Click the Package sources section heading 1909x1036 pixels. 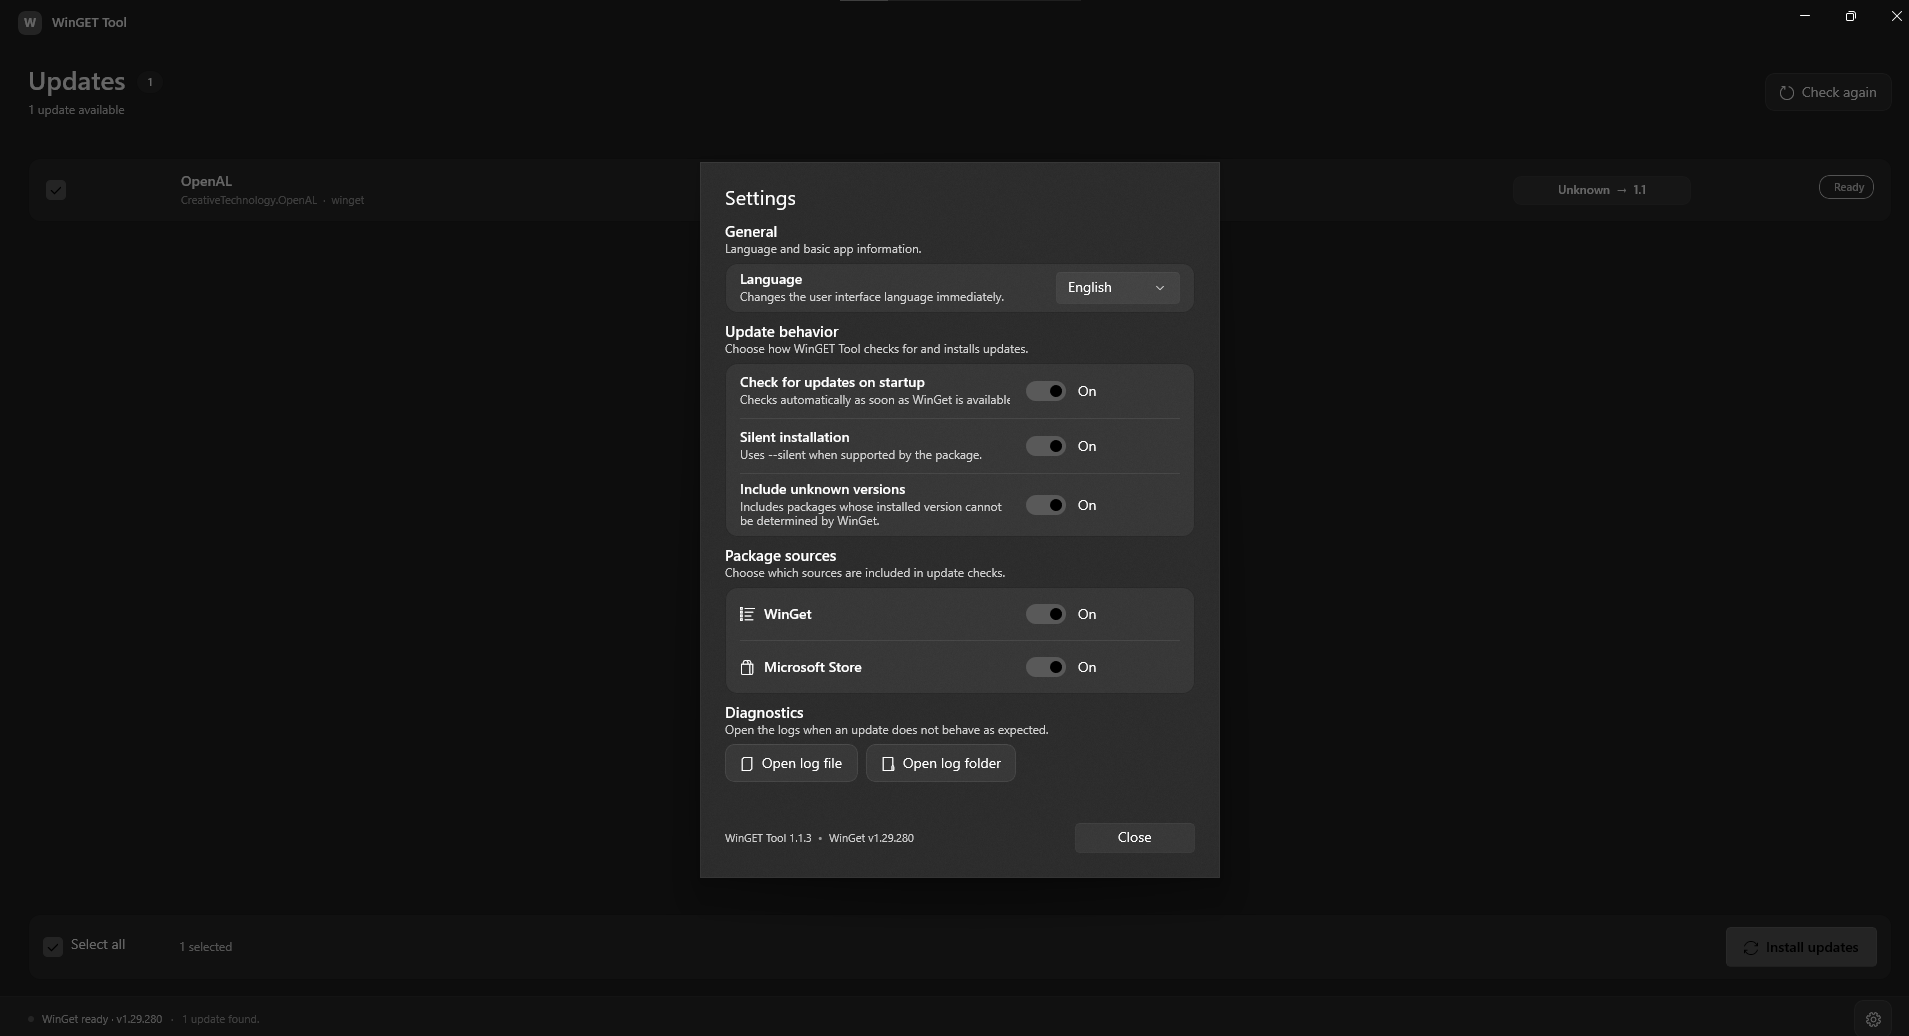coord(780,555)
